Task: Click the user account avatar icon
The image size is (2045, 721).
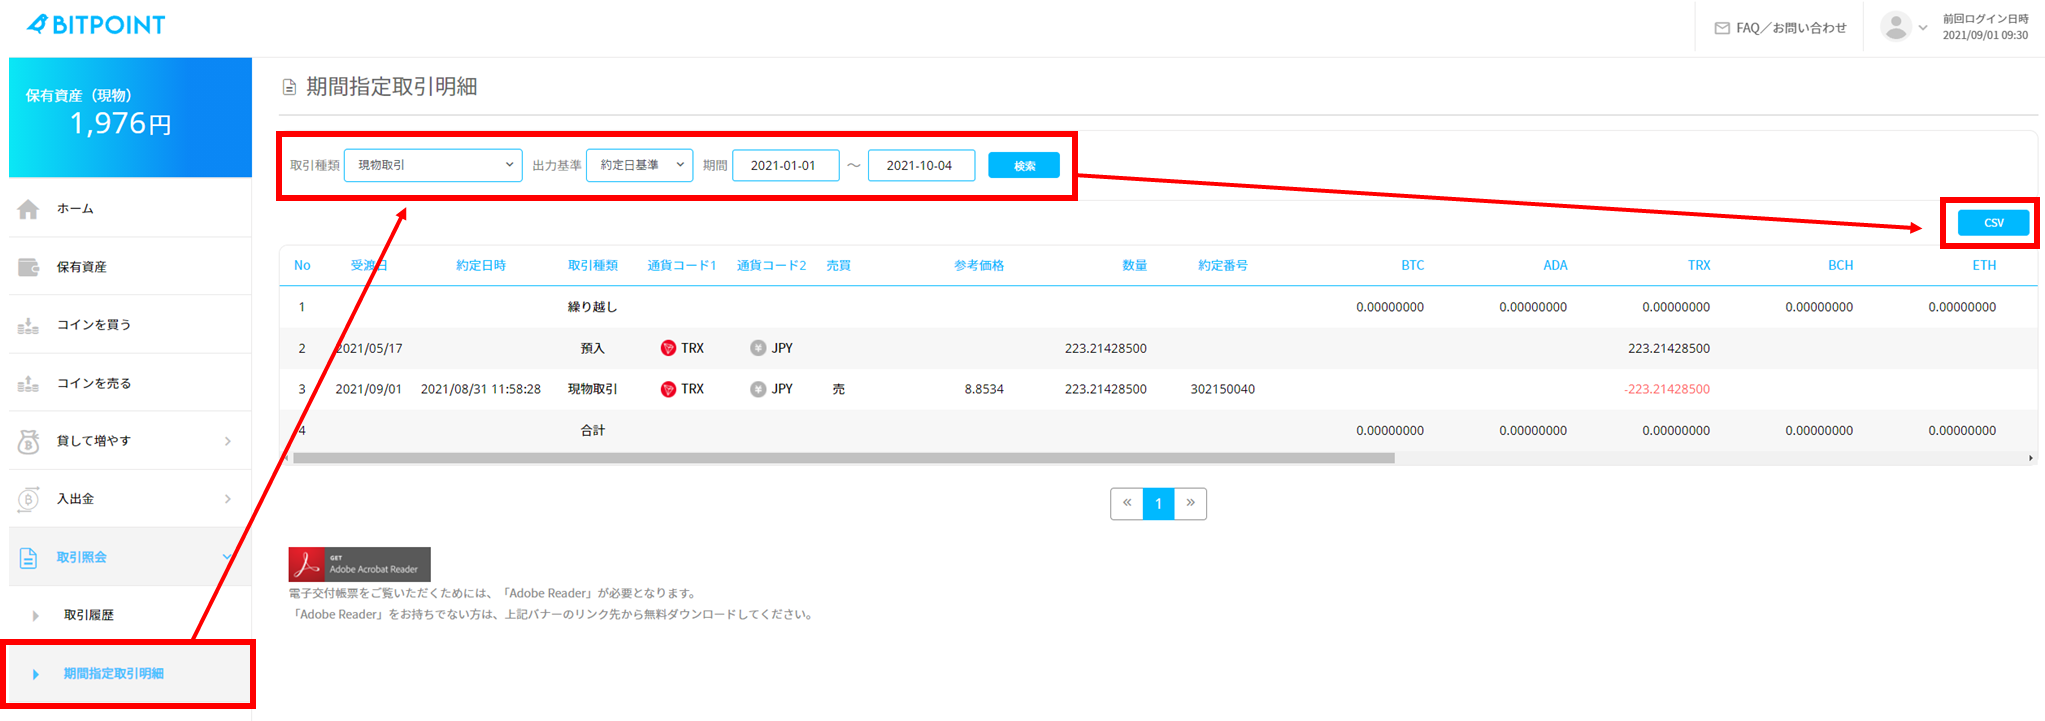Action: click(x=1896, y=26)
